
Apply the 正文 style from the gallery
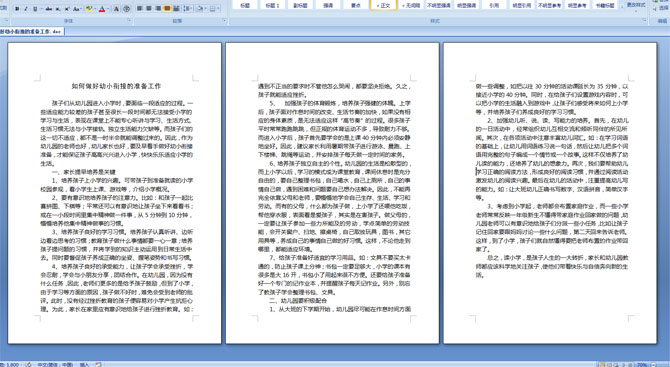coord(384,5)
